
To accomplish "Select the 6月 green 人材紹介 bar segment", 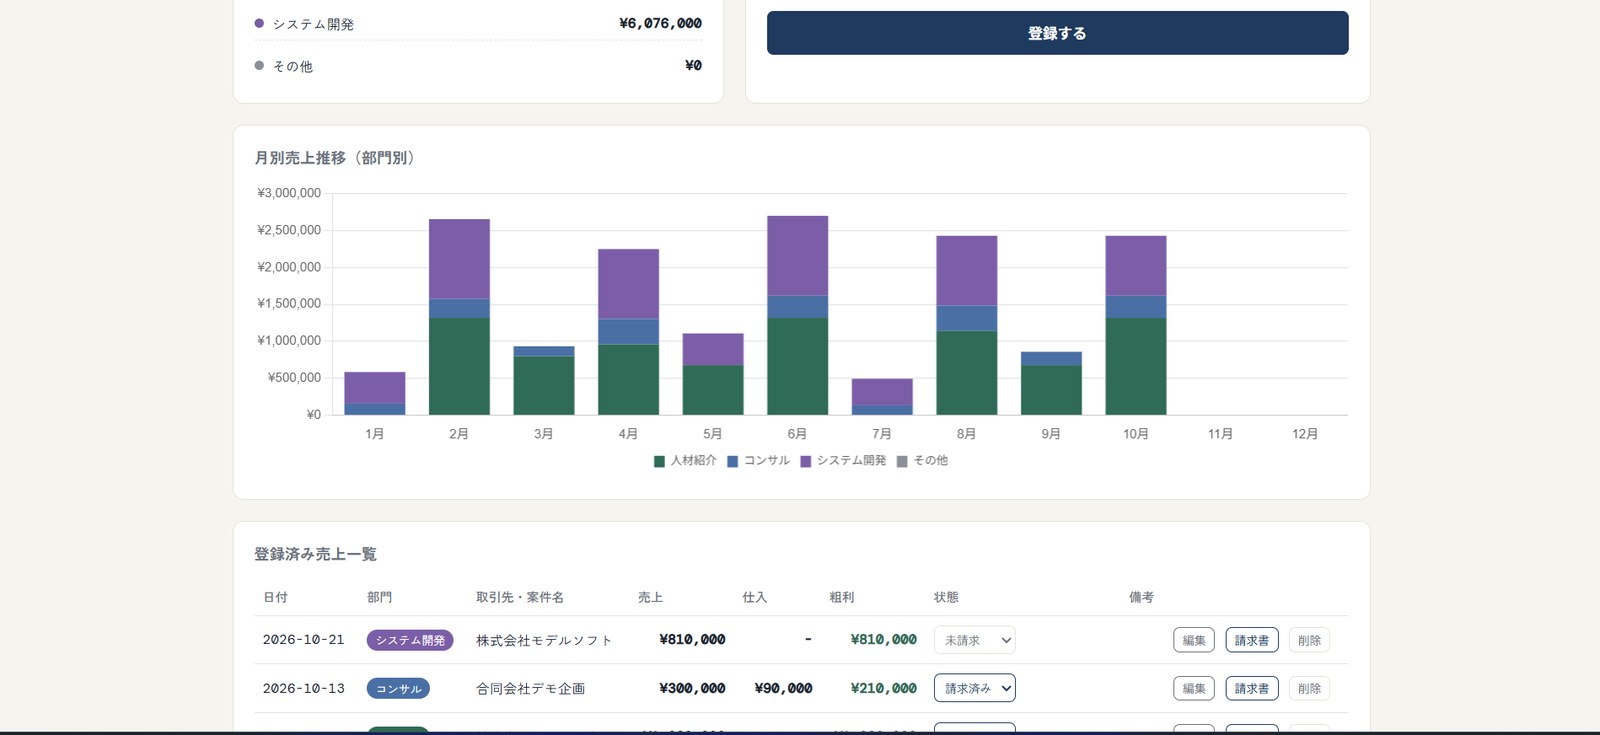I will 797,366.
